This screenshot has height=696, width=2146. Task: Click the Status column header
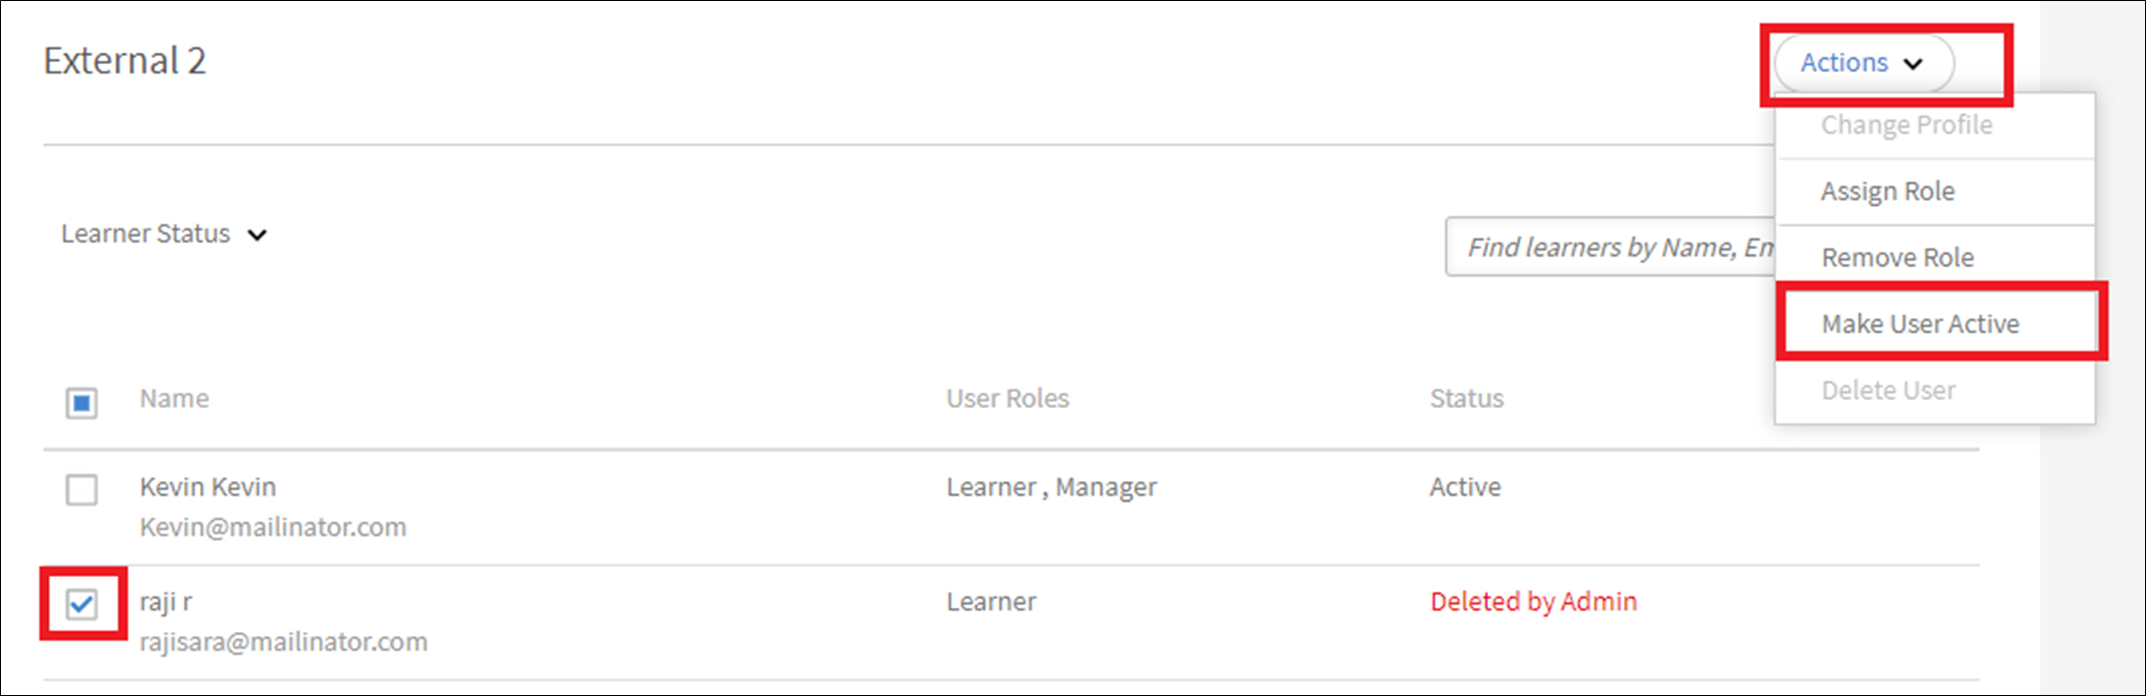(x=1466, y=399)
